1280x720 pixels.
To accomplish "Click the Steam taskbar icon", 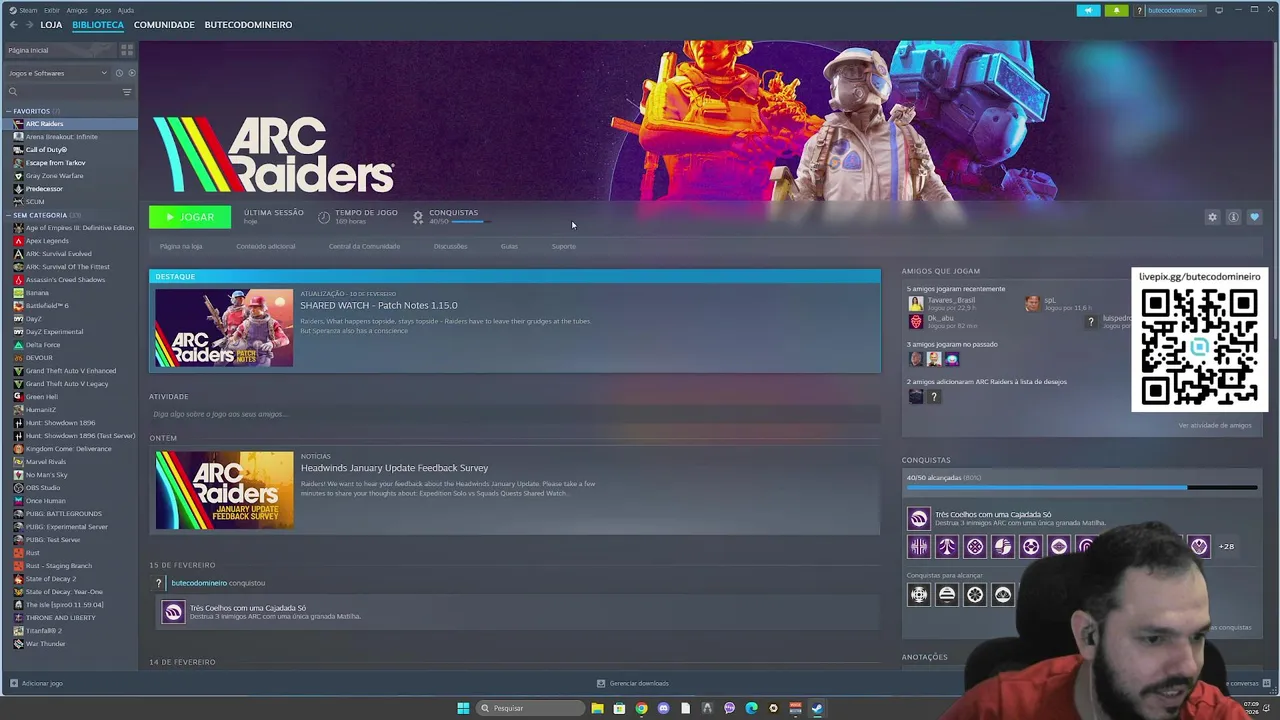I will point(817,708).
